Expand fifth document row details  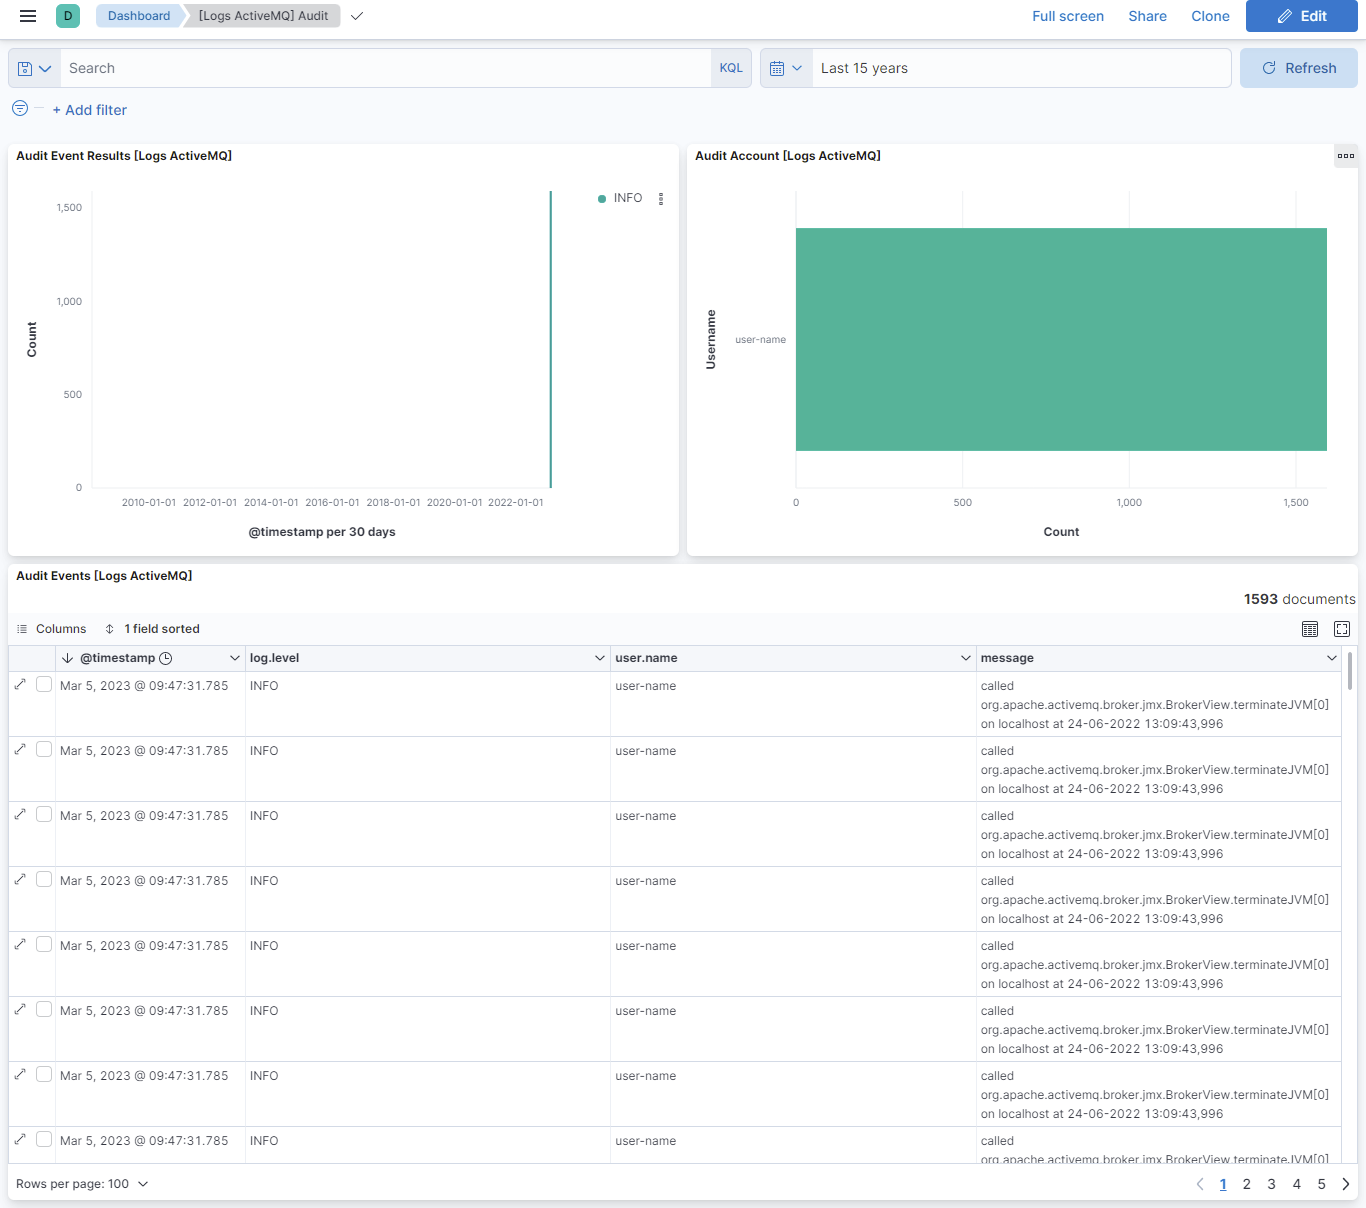click(x=20, y=944)
